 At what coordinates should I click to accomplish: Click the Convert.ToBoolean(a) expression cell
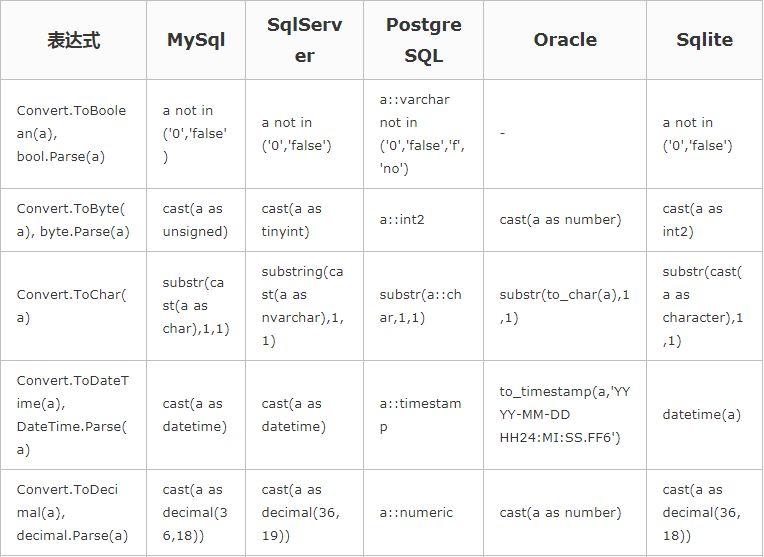coord(74,134)
